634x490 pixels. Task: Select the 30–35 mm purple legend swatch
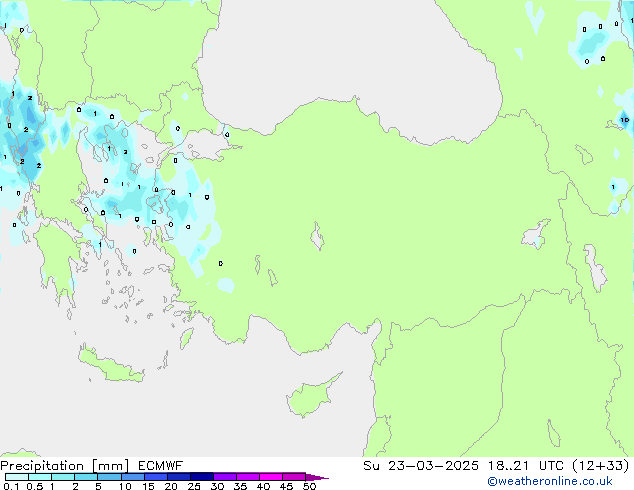click(x=224, y=477)
